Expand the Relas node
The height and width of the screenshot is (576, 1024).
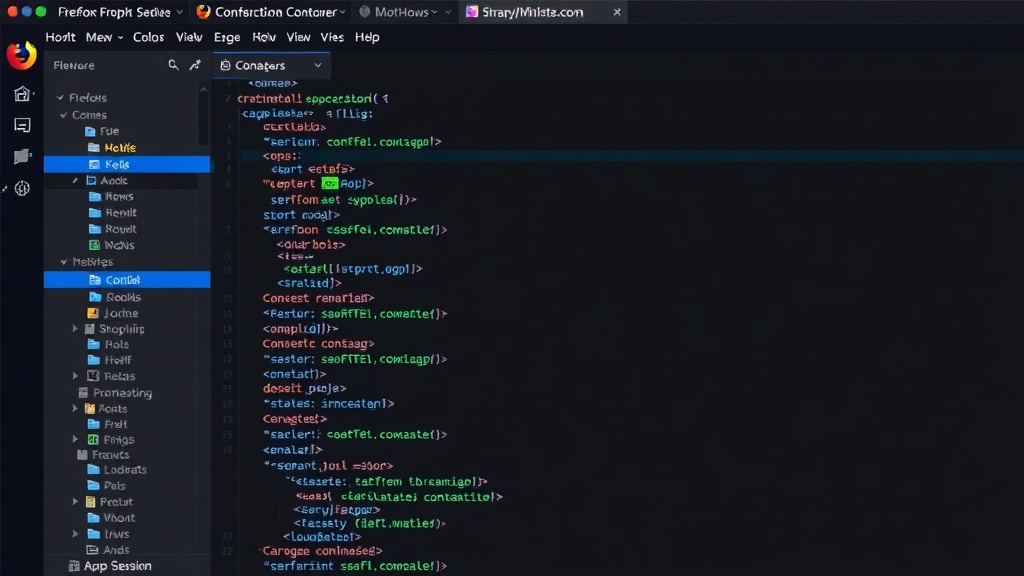click(75, 376)
